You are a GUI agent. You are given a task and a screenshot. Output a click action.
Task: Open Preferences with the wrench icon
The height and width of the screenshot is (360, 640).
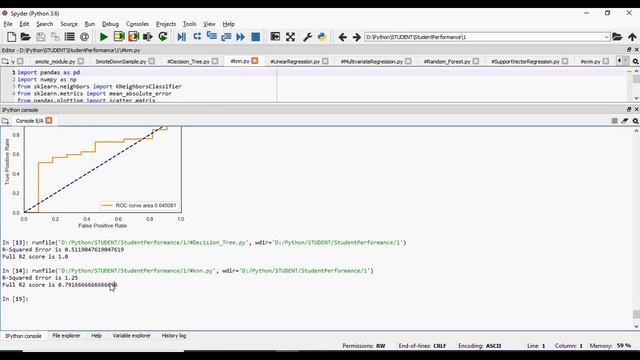pyautogui.click(x=307, y=37)
